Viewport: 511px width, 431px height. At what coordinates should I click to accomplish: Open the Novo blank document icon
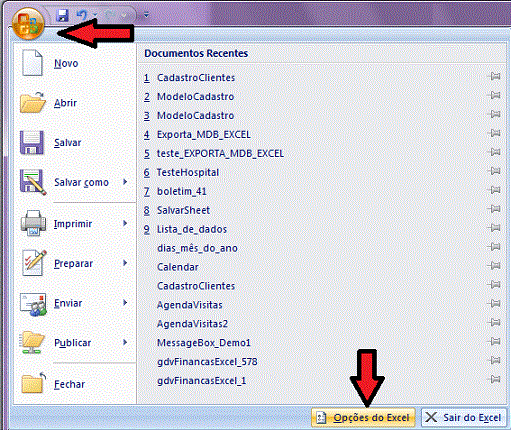pos(32,63)
